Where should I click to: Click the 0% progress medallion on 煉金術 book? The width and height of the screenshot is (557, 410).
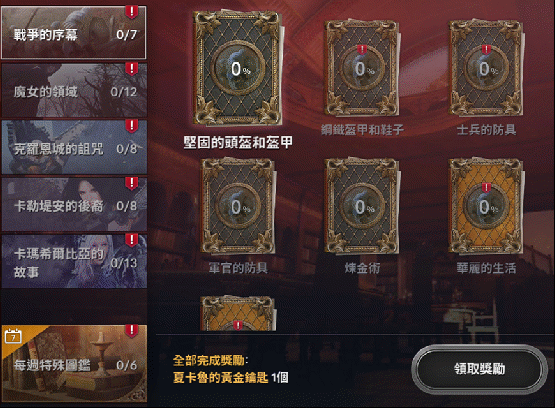pyautogui.click(x=362, y=206)
